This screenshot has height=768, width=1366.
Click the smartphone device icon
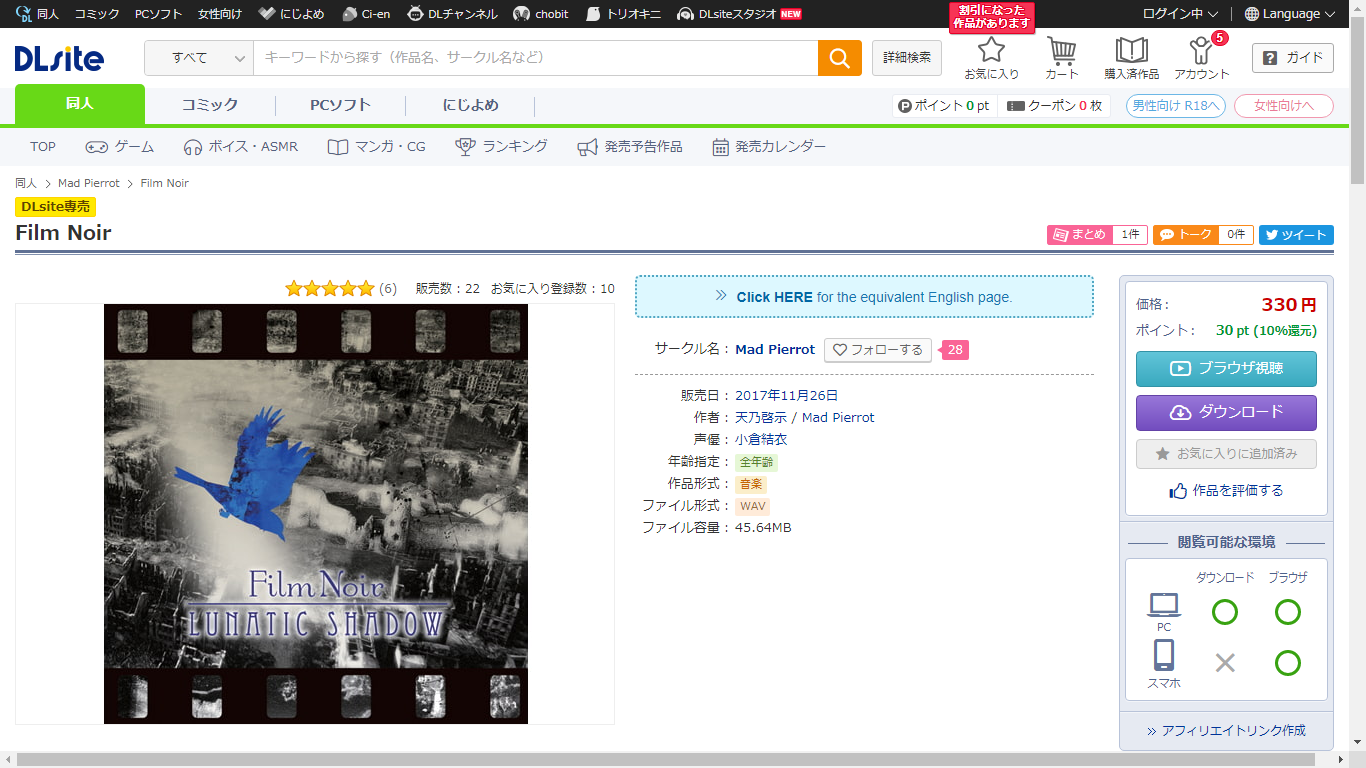point(1163,656)
